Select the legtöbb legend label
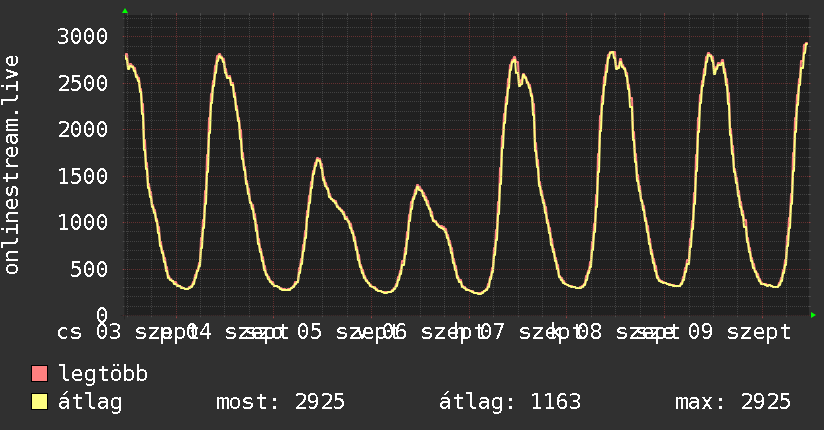 [103, 374]
